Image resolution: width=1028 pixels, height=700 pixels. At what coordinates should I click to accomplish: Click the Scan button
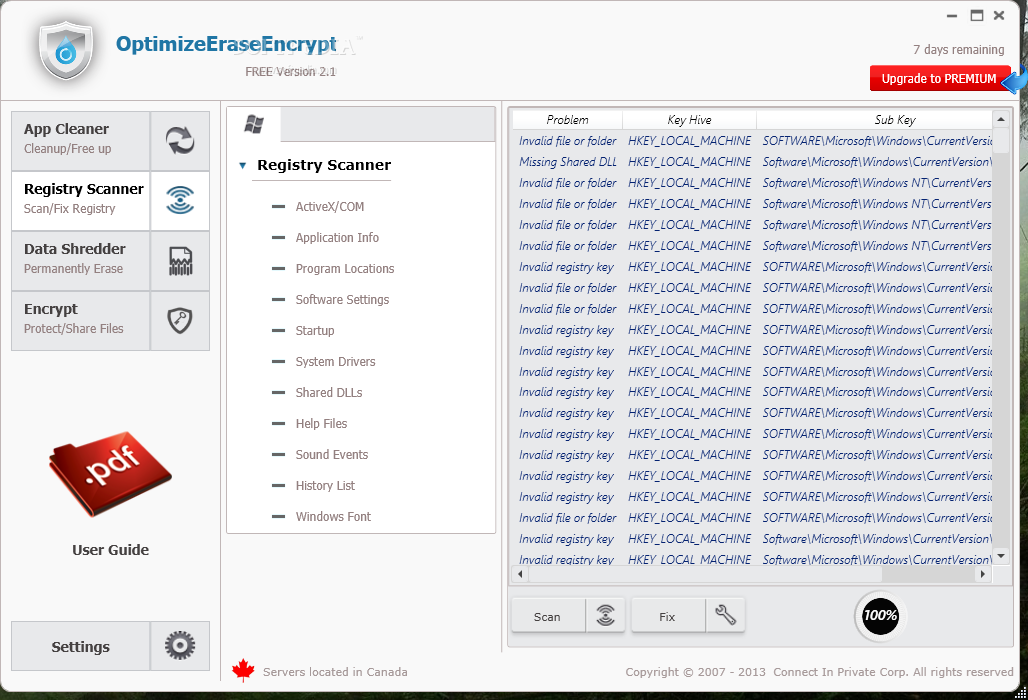(547, 616)
